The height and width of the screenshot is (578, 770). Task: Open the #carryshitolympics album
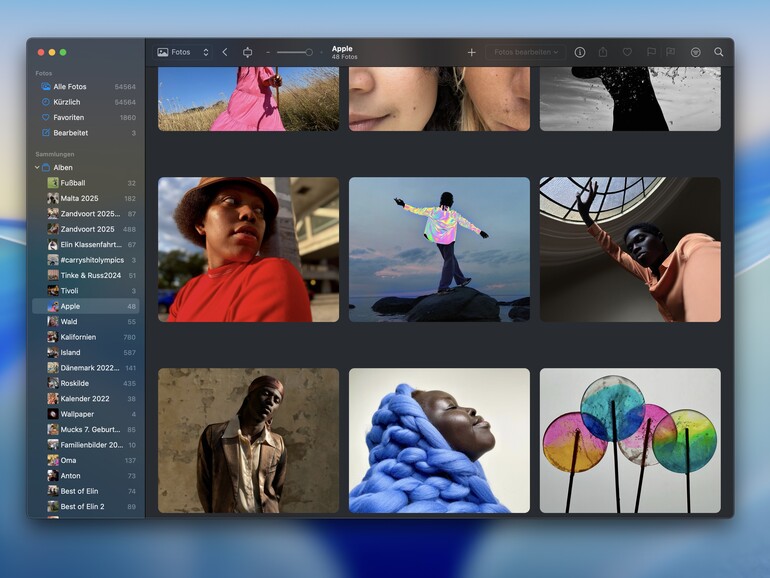[86, 260]
